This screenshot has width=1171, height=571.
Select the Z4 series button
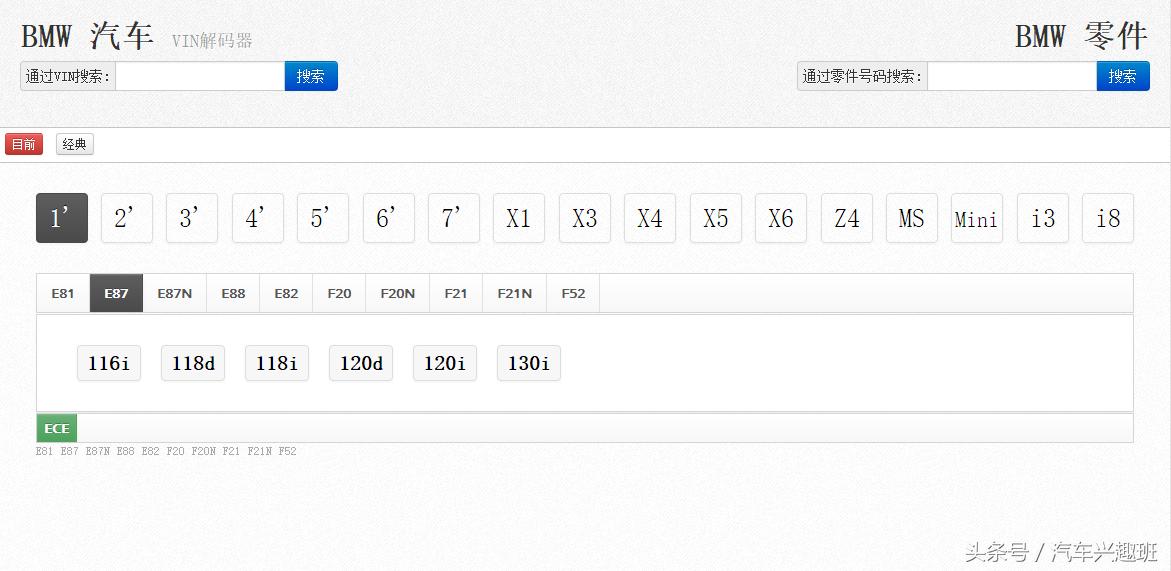[x=847, y=218]
